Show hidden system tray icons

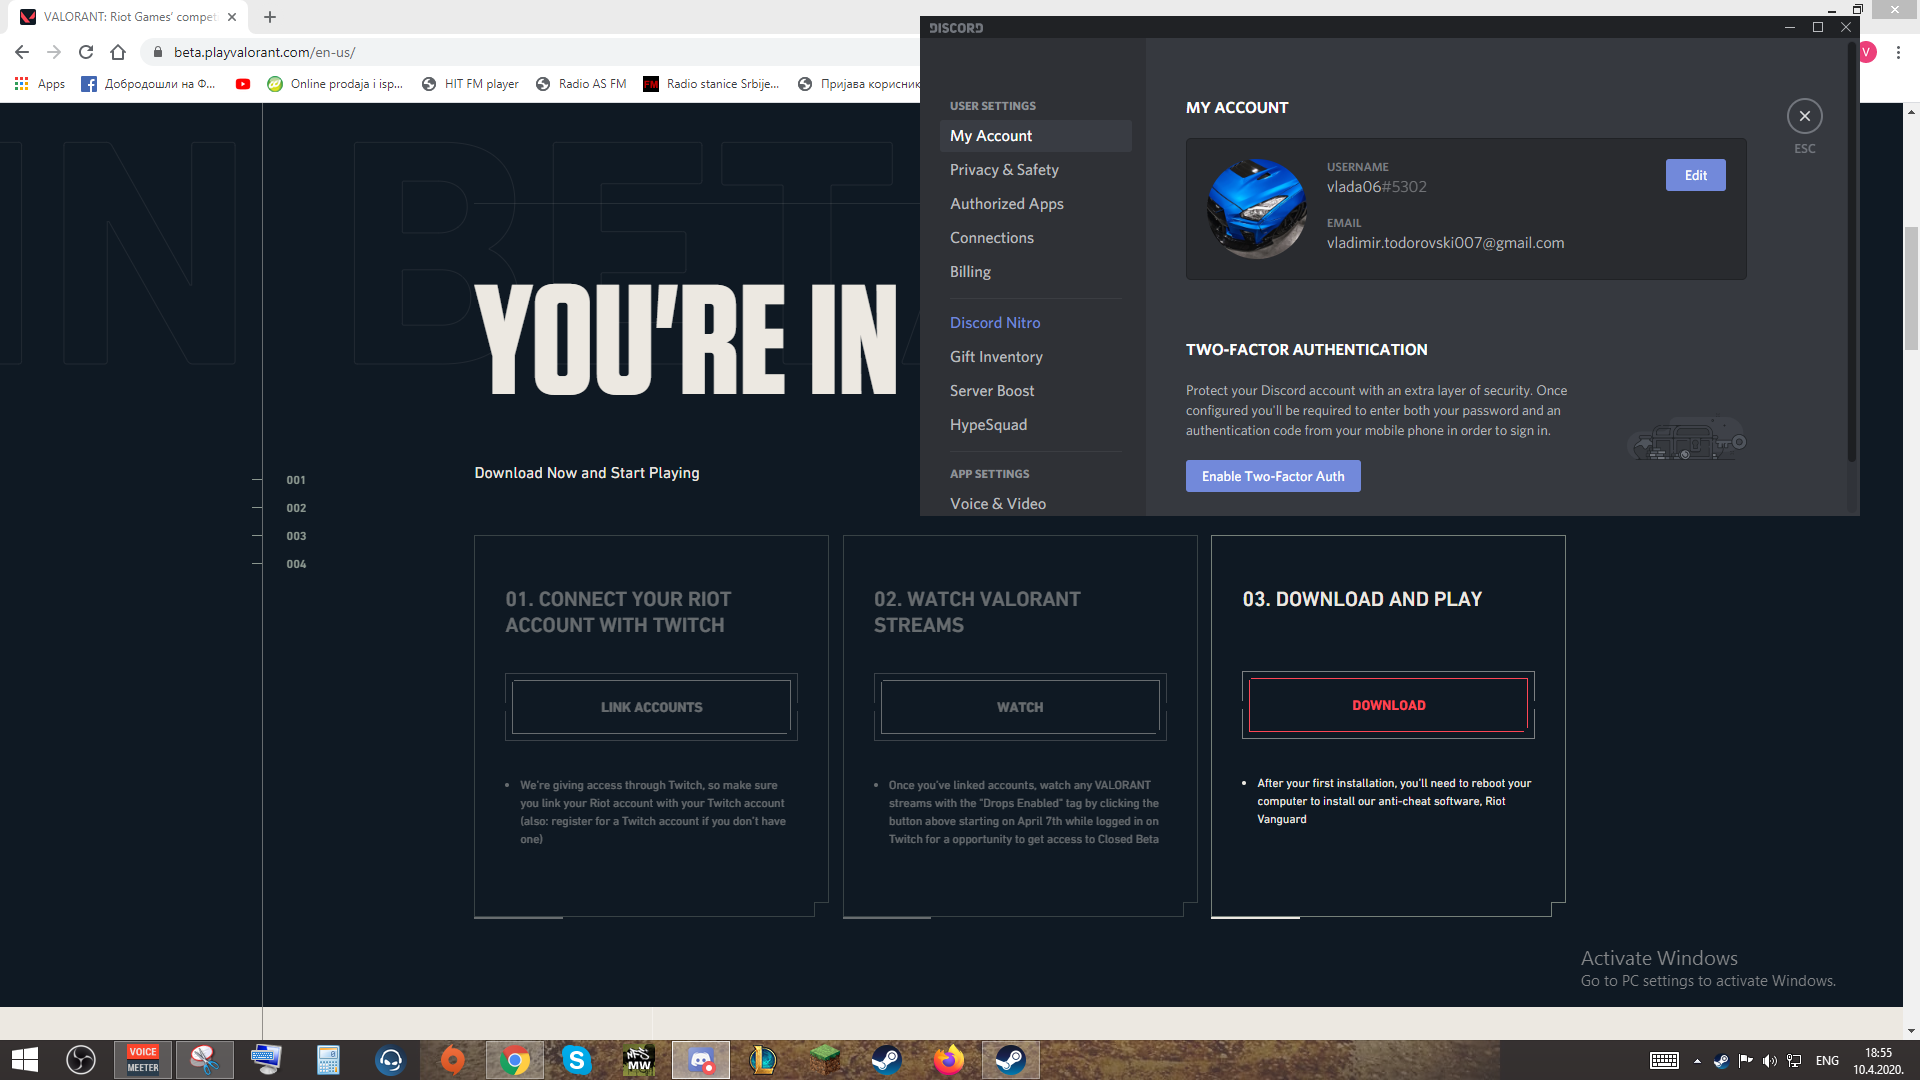(1697, 1061)
